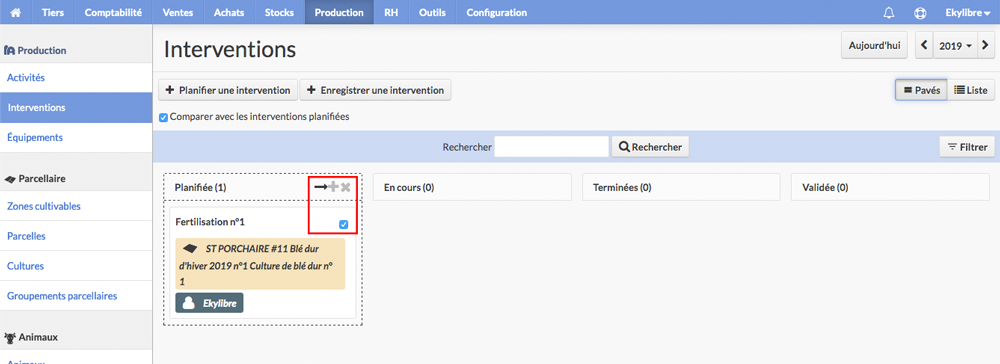
Task: Click the Ekylibre worker badge on card
Action: tap(209, 303)
